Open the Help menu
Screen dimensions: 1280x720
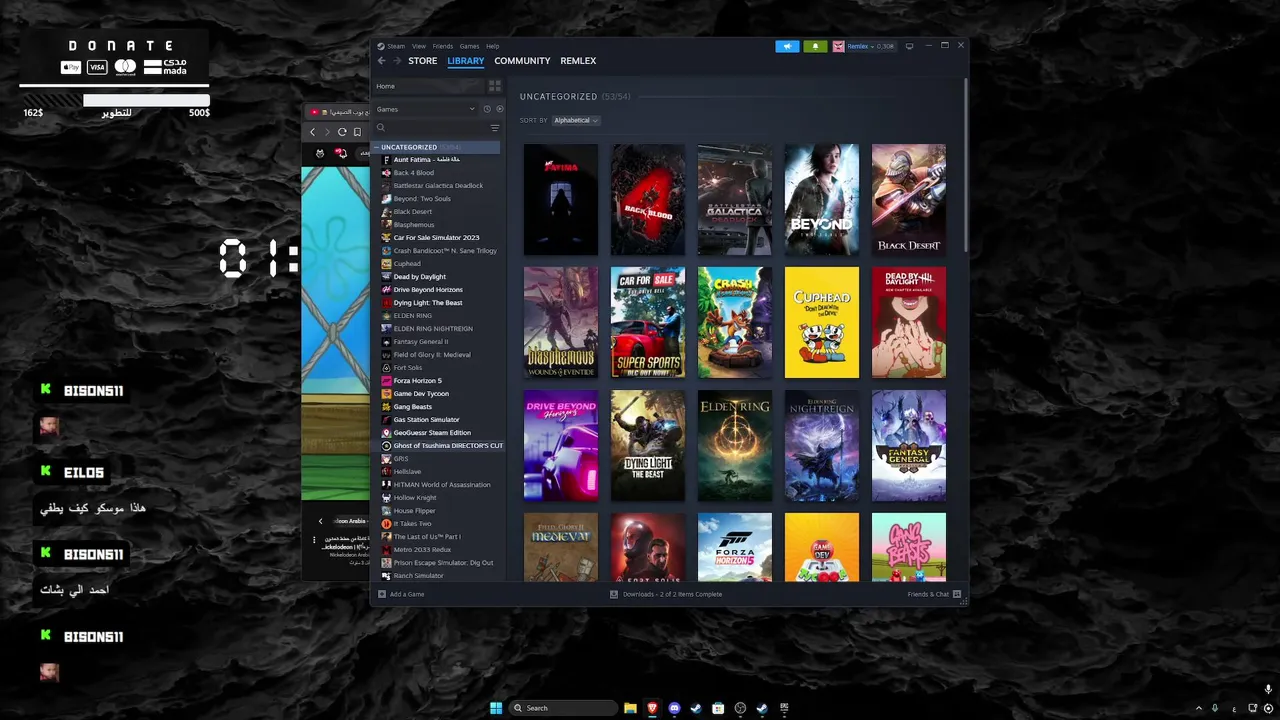click(492, 46)
